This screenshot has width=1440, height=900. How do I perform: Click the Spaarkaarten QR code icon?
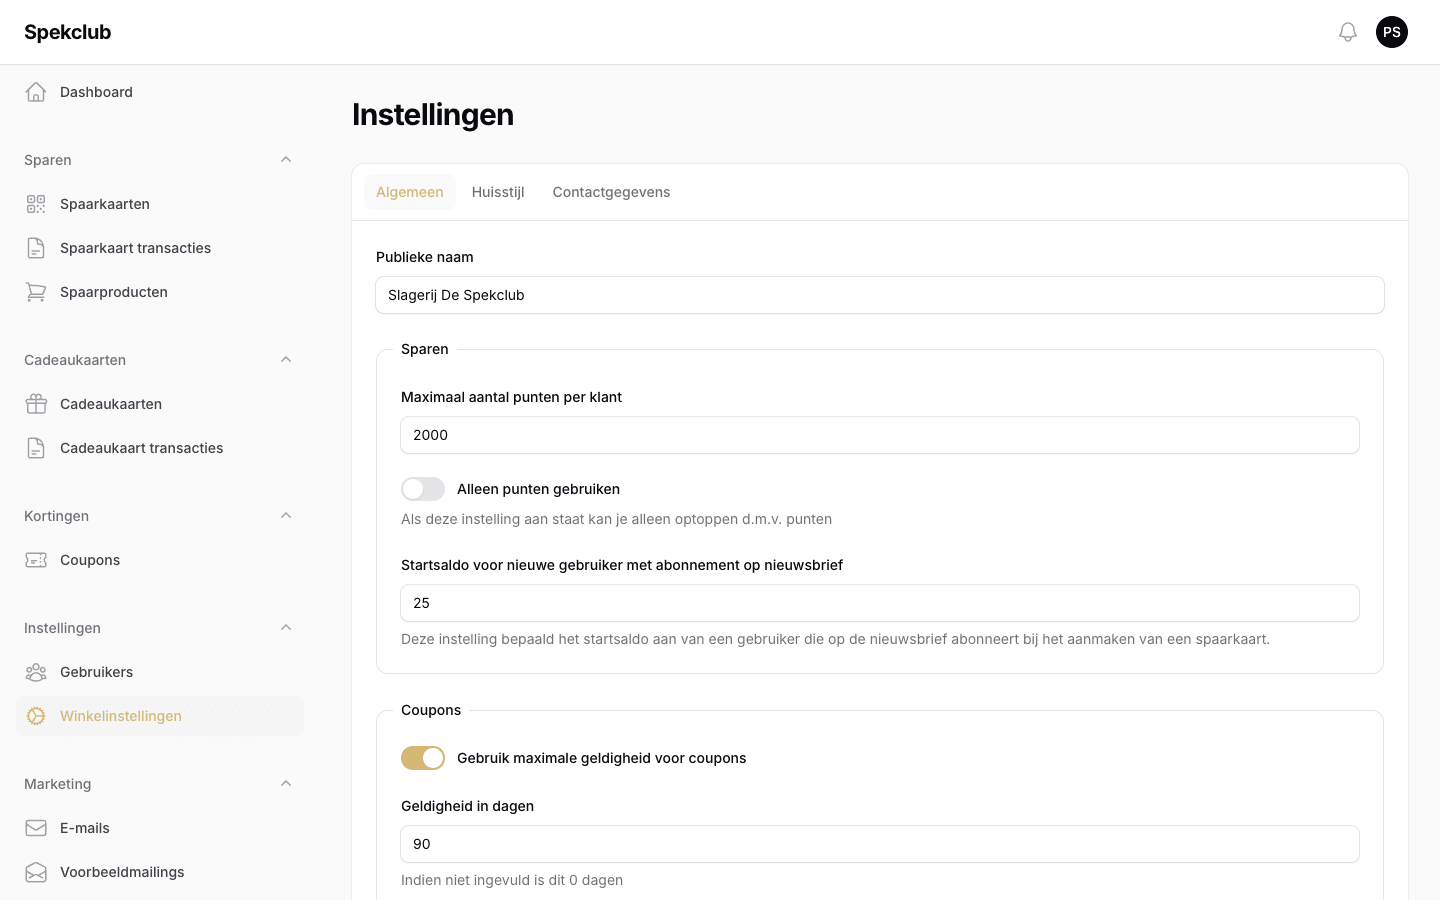pos(36,204)
